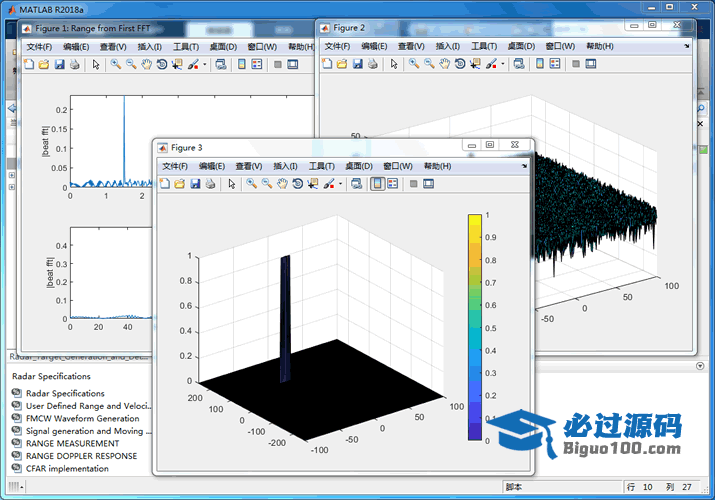Click Save icon in Figure 2 toolbar

[358, 64]
